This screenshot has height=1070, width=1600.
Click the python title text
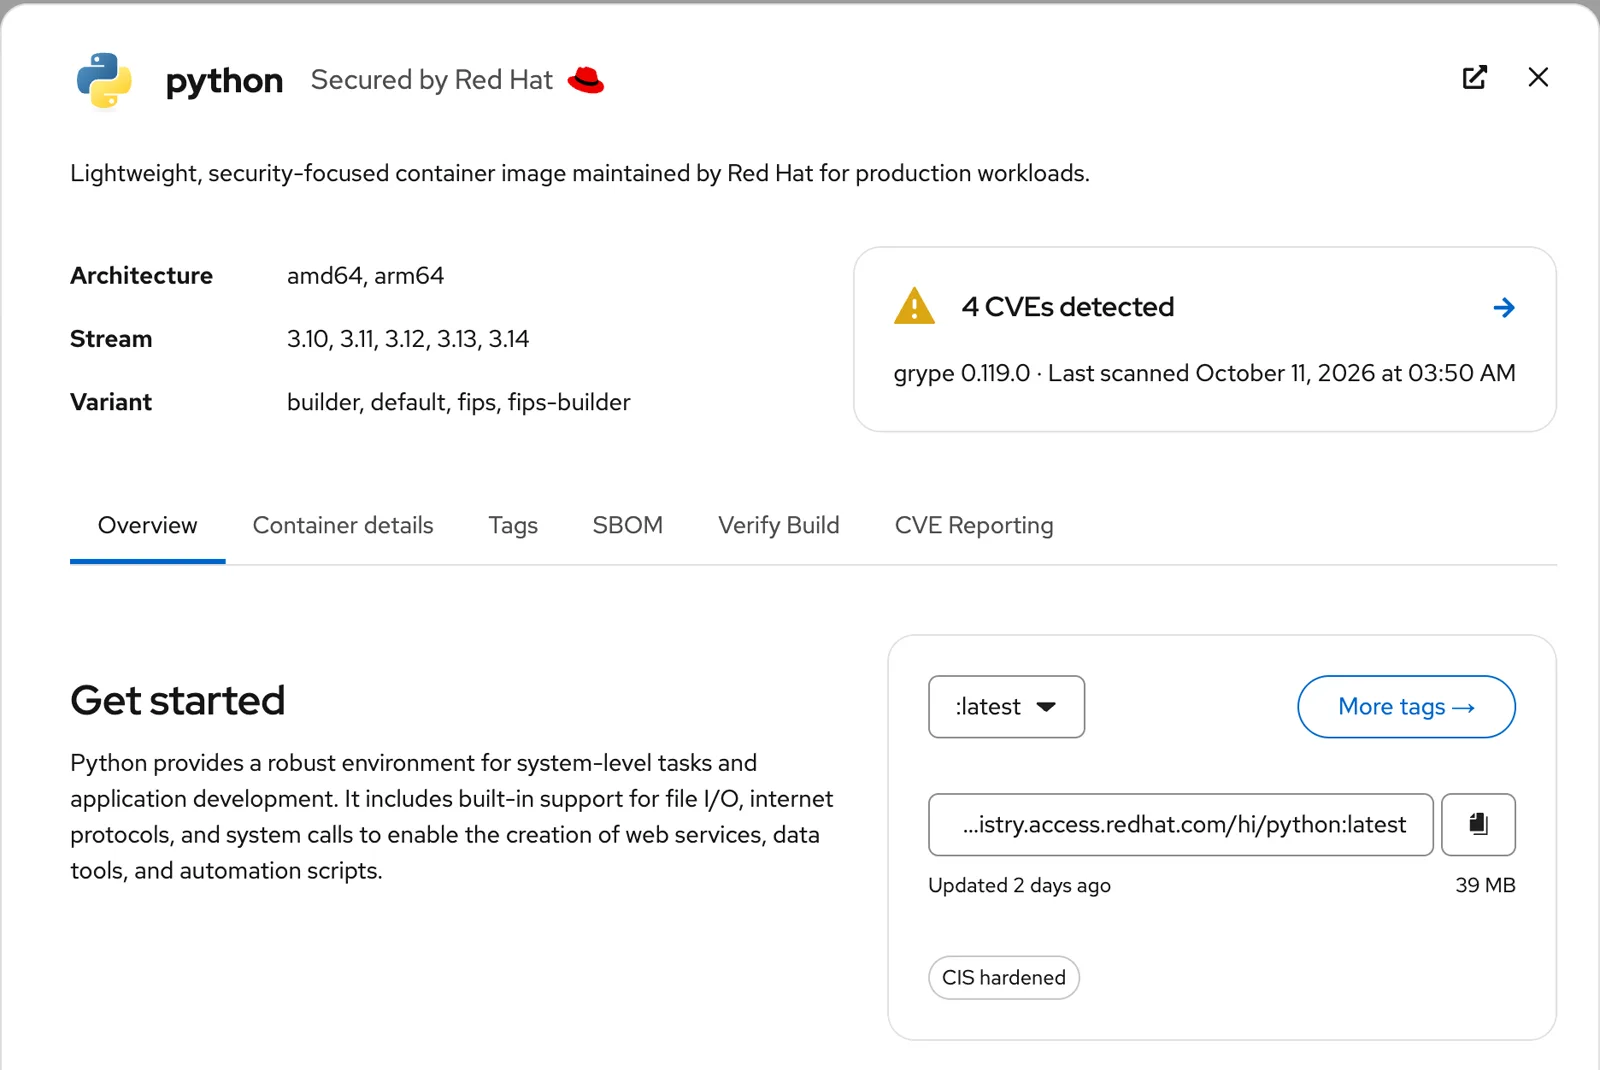[x=224, y=80]
